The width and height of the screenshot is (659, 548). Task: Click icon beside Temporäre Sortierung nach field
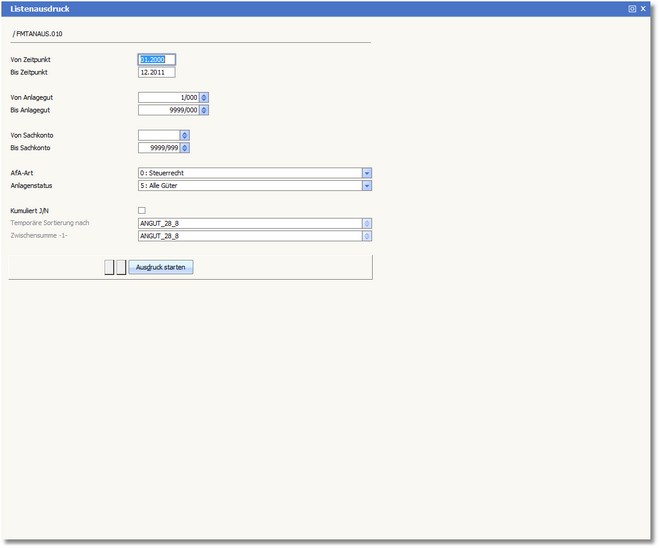tap(367, 223)
